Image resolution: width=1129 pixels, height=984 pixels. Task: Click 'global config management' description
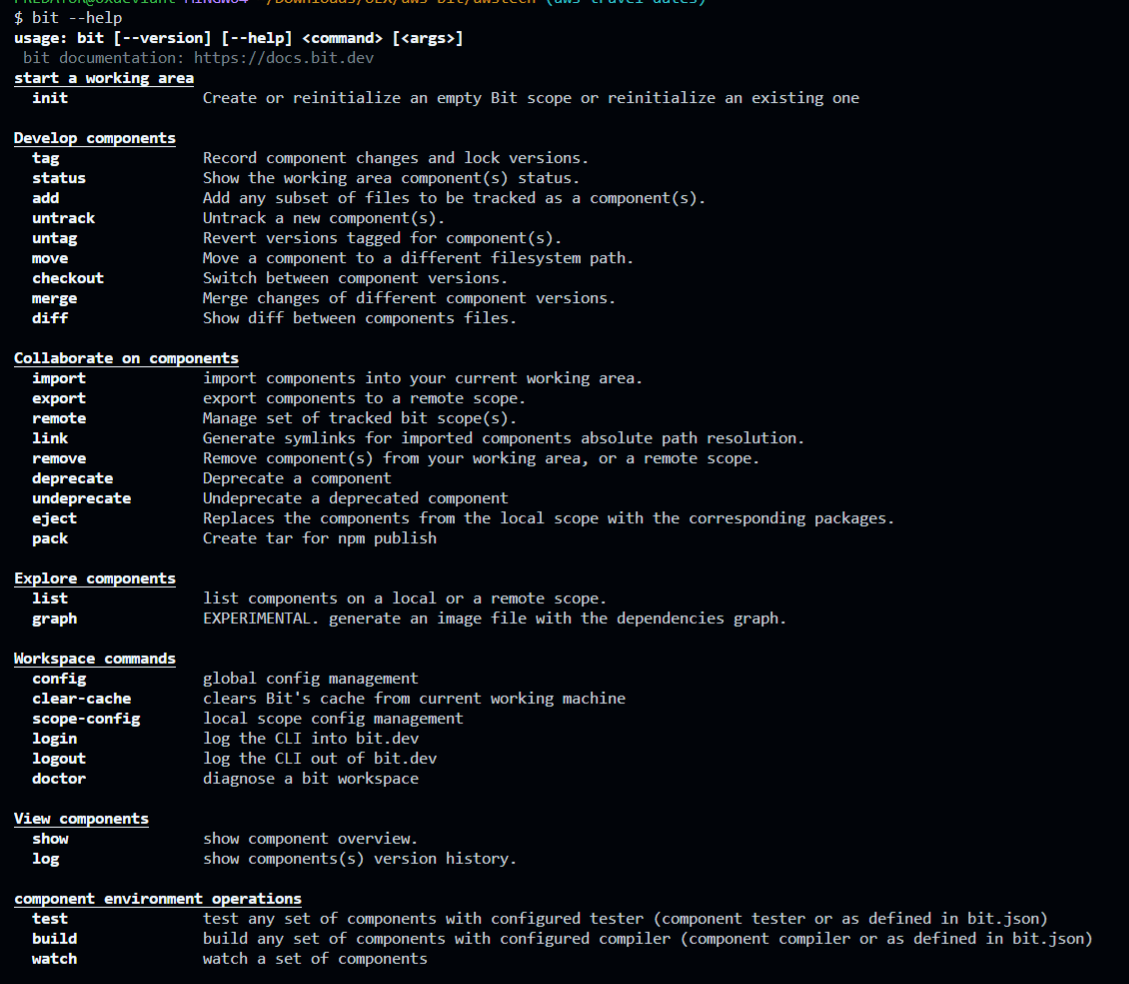(310, 678)
